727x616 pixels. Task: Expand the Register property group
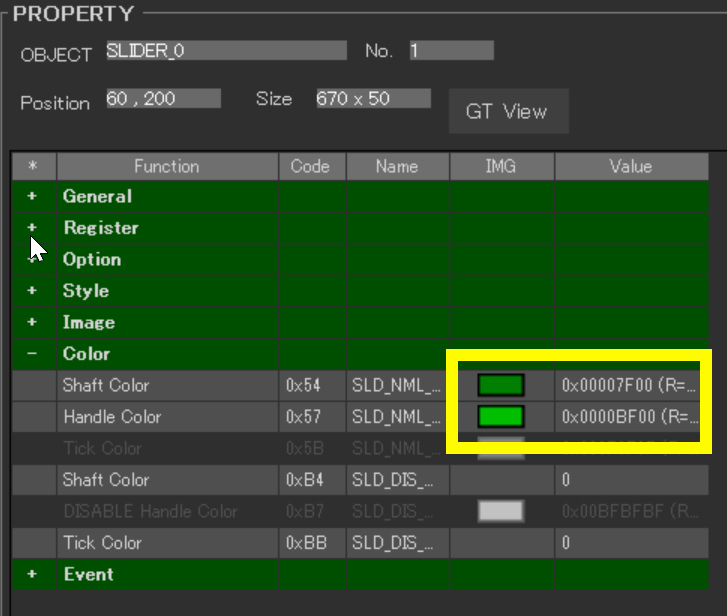pos(33,228)
